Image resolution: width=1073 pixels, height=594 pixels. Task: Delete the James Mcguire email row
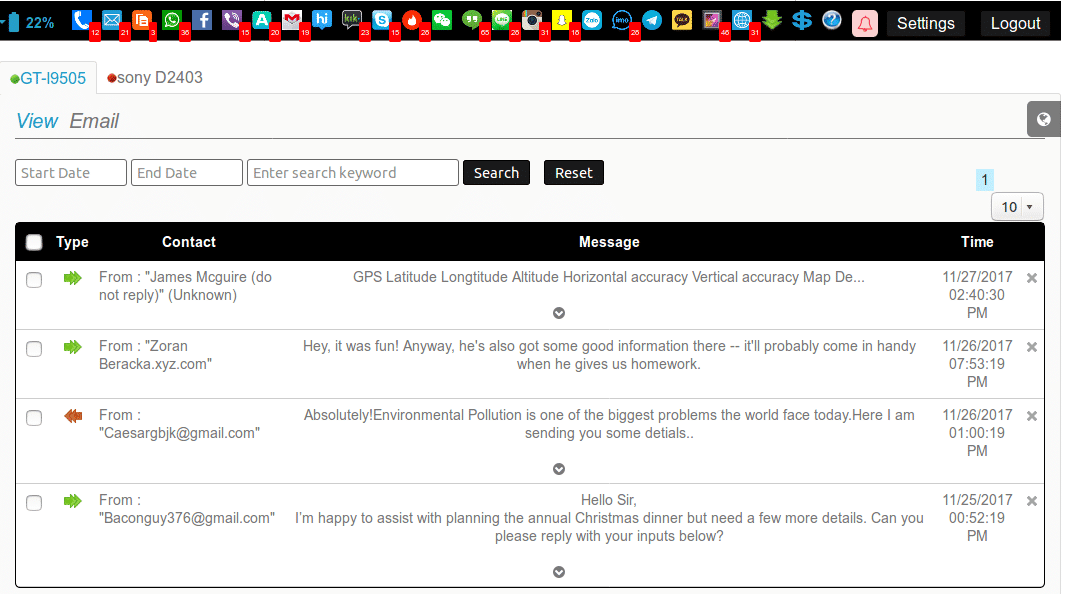(1032, 278)
